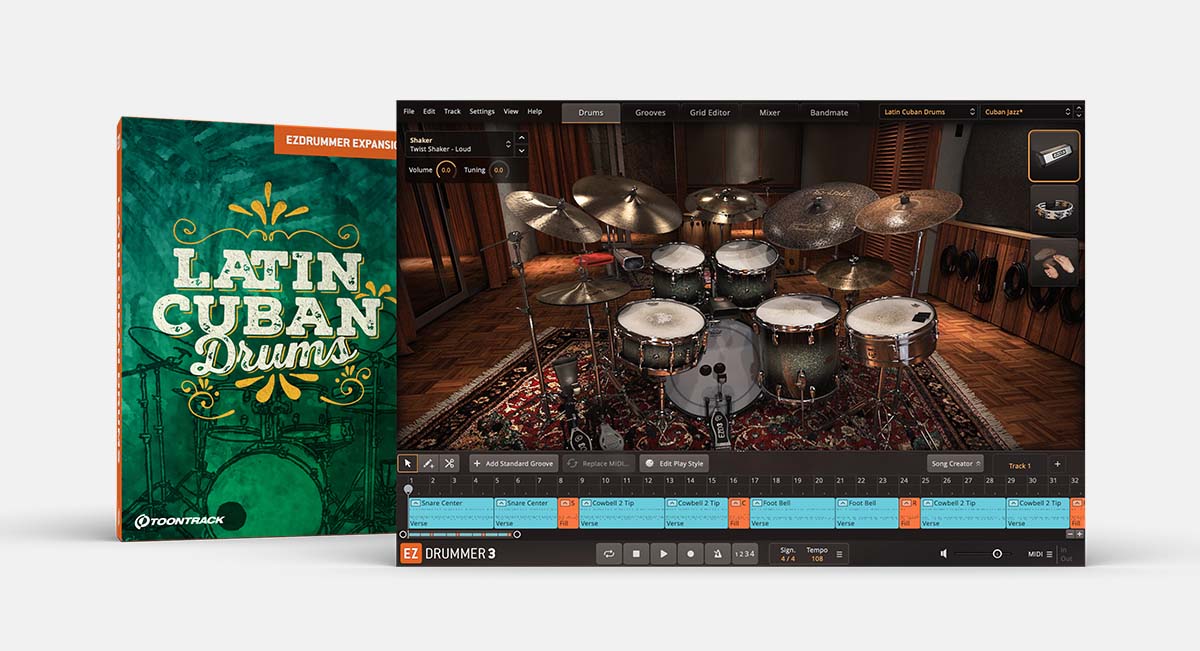
Task: Switch to the Mixer tab
Action: (x=769, y=112)
